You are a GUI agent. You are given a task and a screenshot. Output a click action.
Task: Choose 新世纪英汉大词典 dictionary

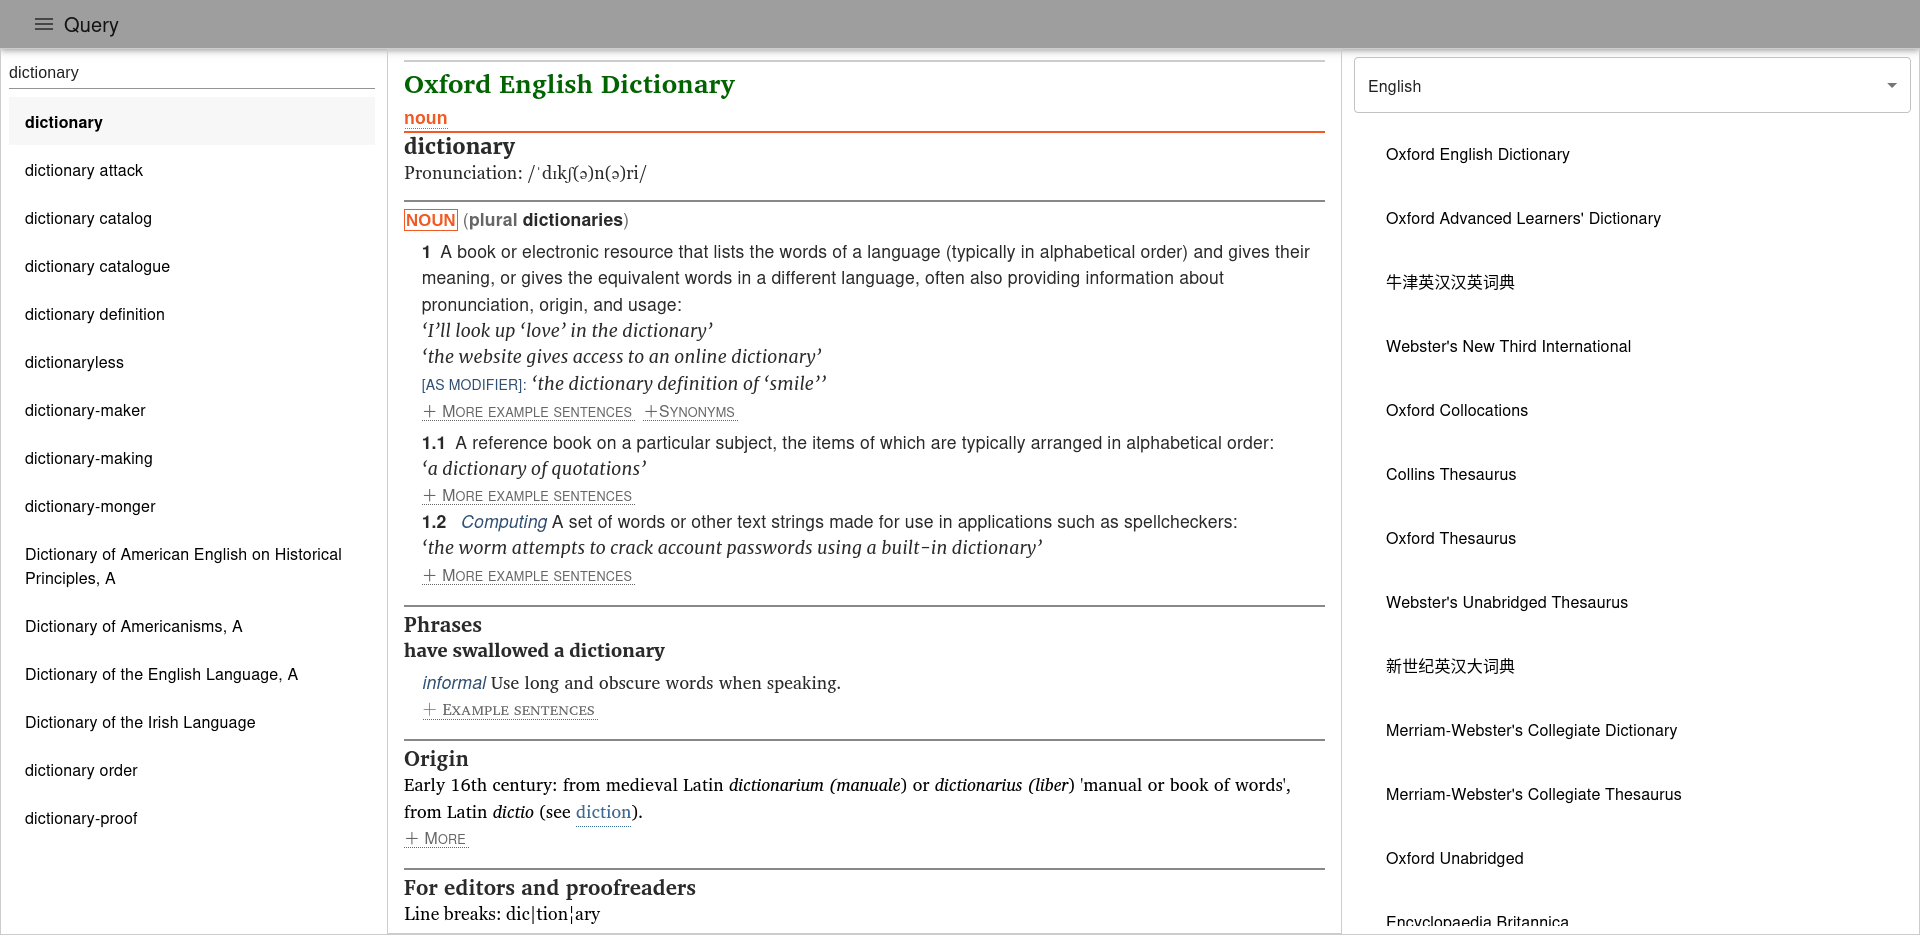coord(1449,667)
